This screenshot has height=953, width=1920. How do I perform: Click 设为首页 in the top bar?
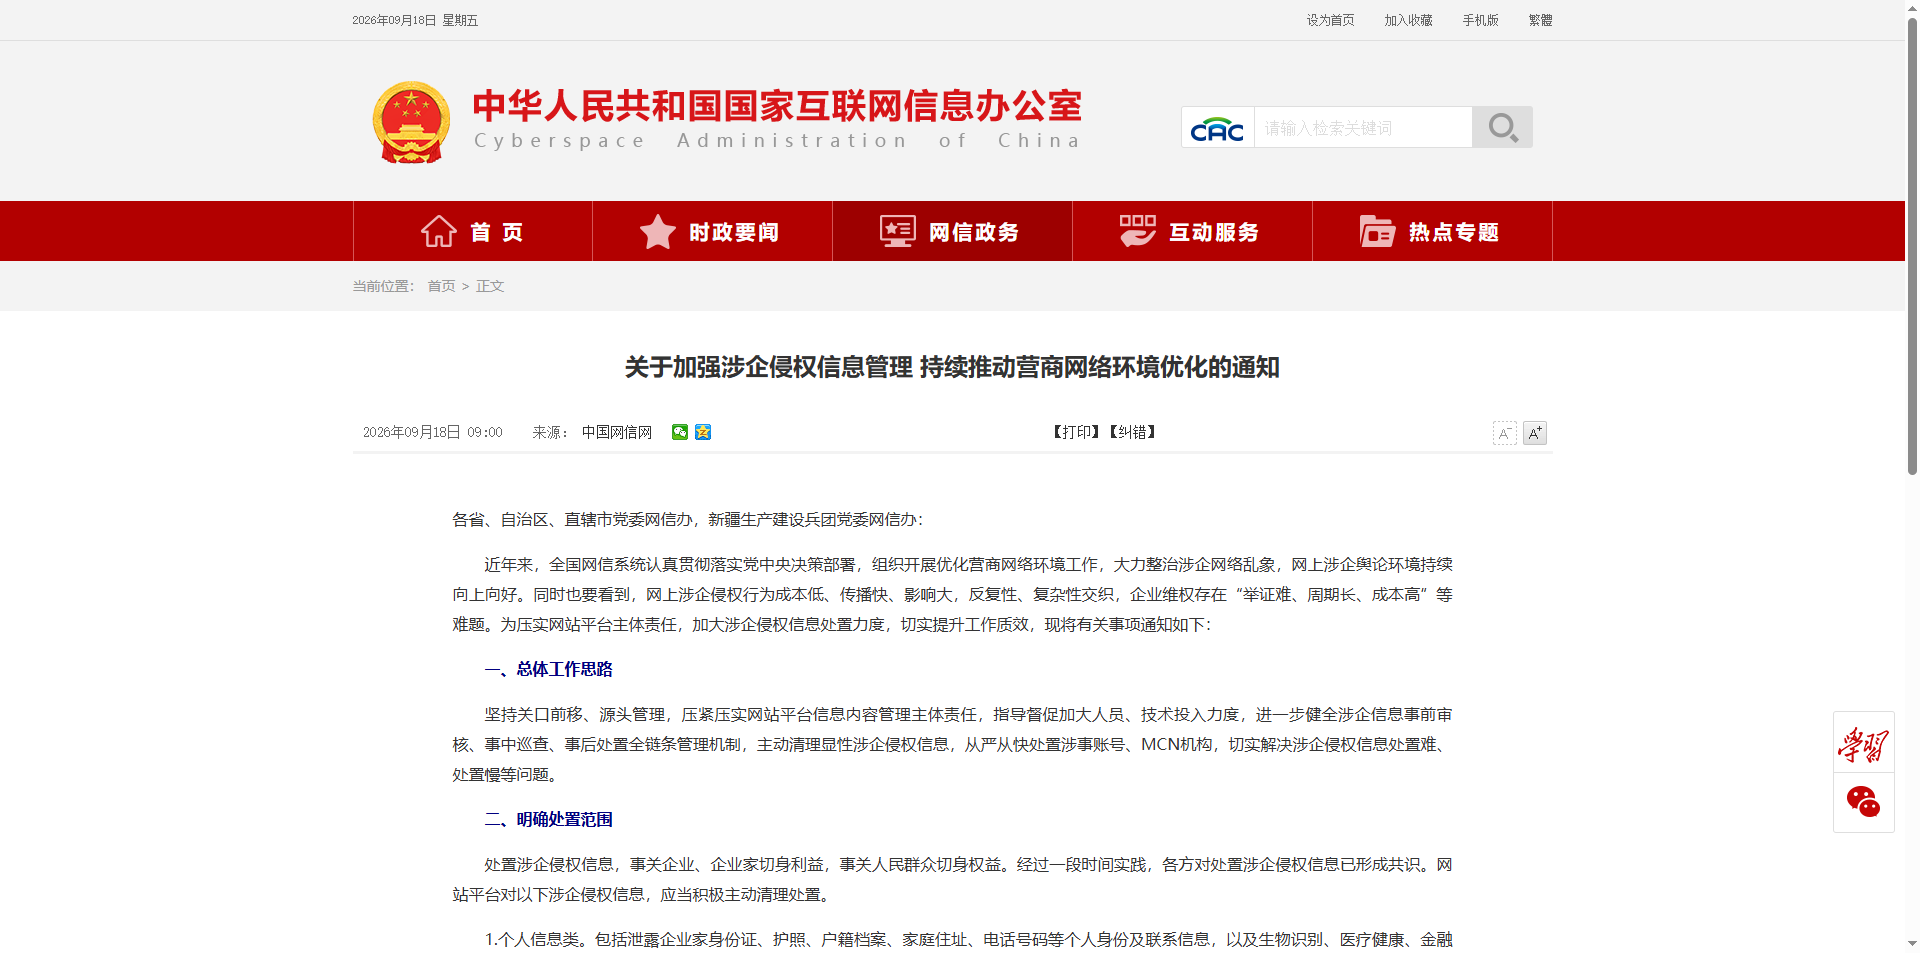(1330, 20)
